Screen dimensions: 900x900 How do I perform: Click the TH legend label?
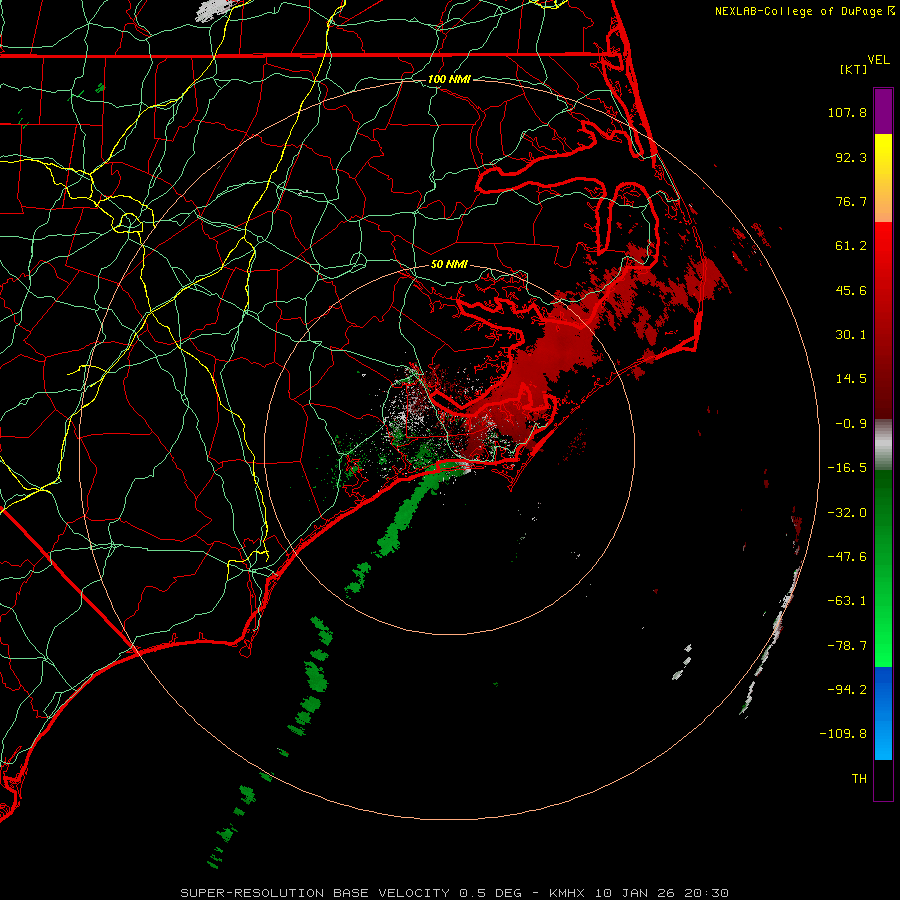click(859, 779)
